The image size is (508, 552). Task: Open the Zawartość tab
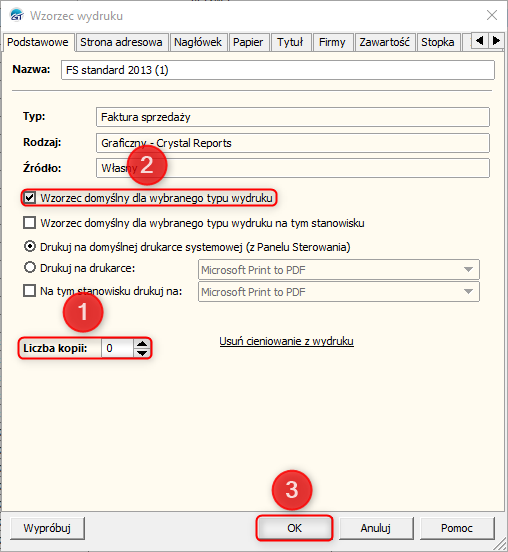[x=384, y=42]
